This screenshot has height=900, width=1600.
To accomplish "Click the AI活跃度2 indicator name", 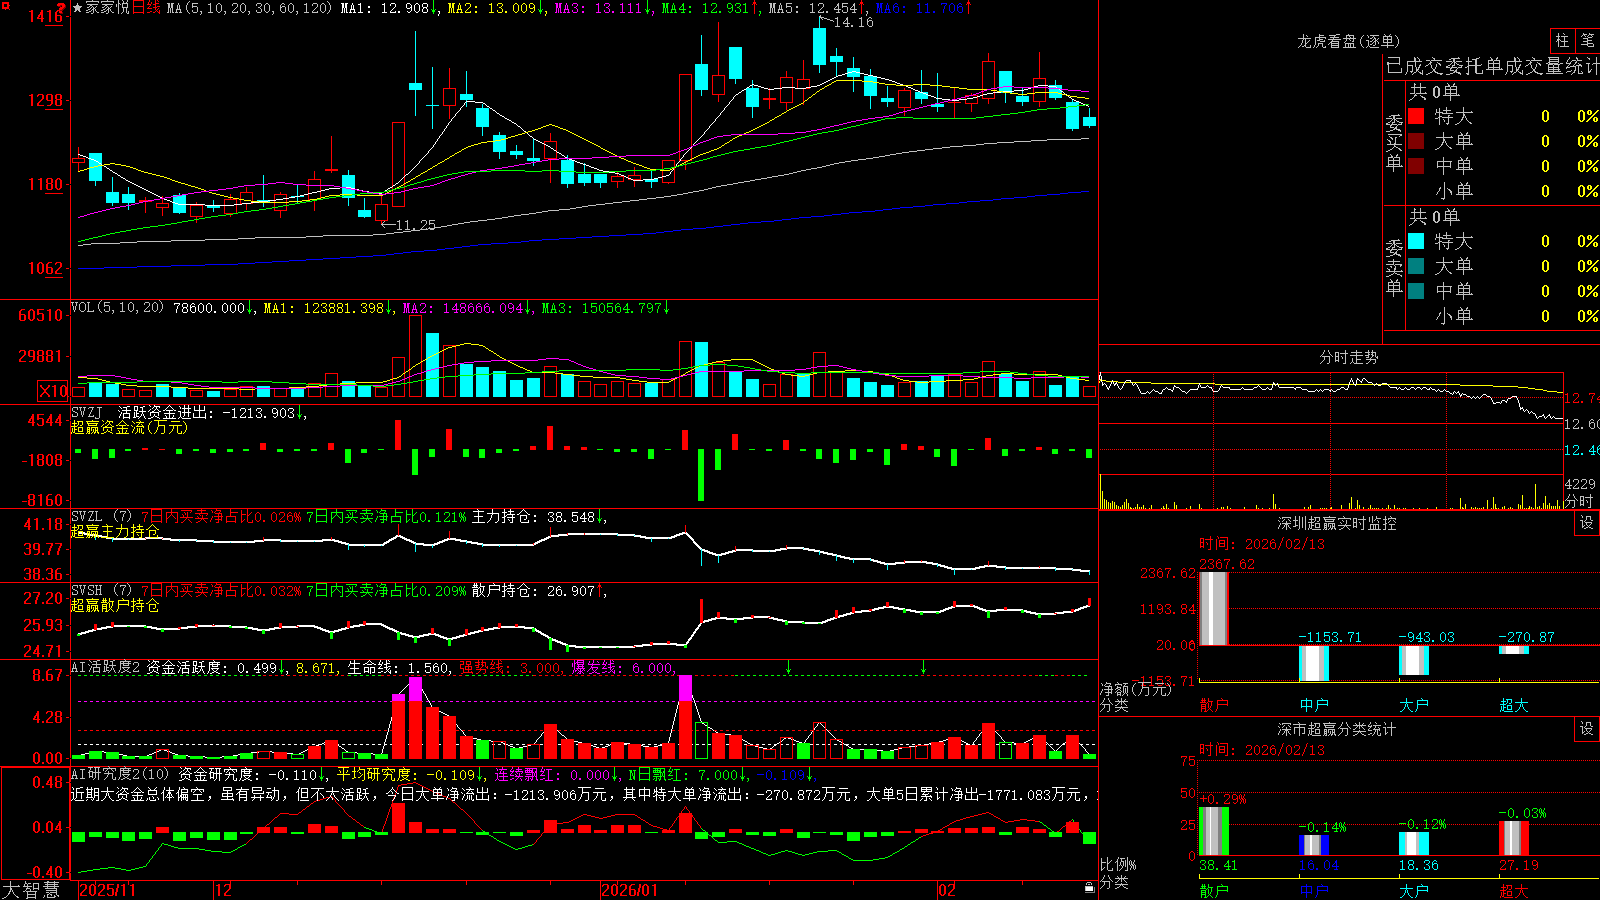I will [x=106, y=667].
